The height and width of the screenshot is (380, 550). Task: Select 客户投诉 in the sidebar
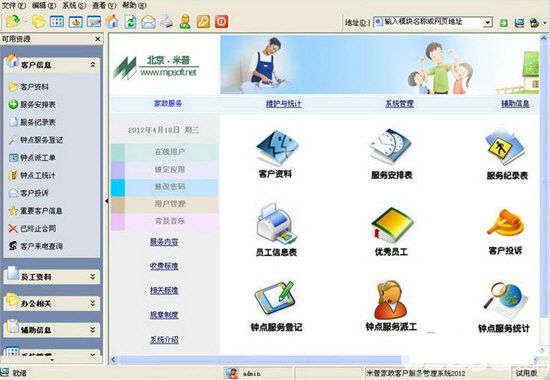pyautogui.click(x=29, y=193)
